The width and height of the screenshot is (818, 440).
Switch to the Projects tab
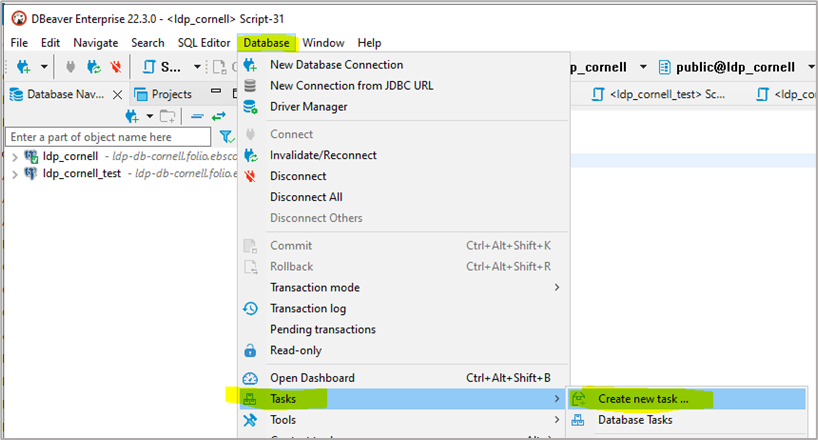click(163, 94)
